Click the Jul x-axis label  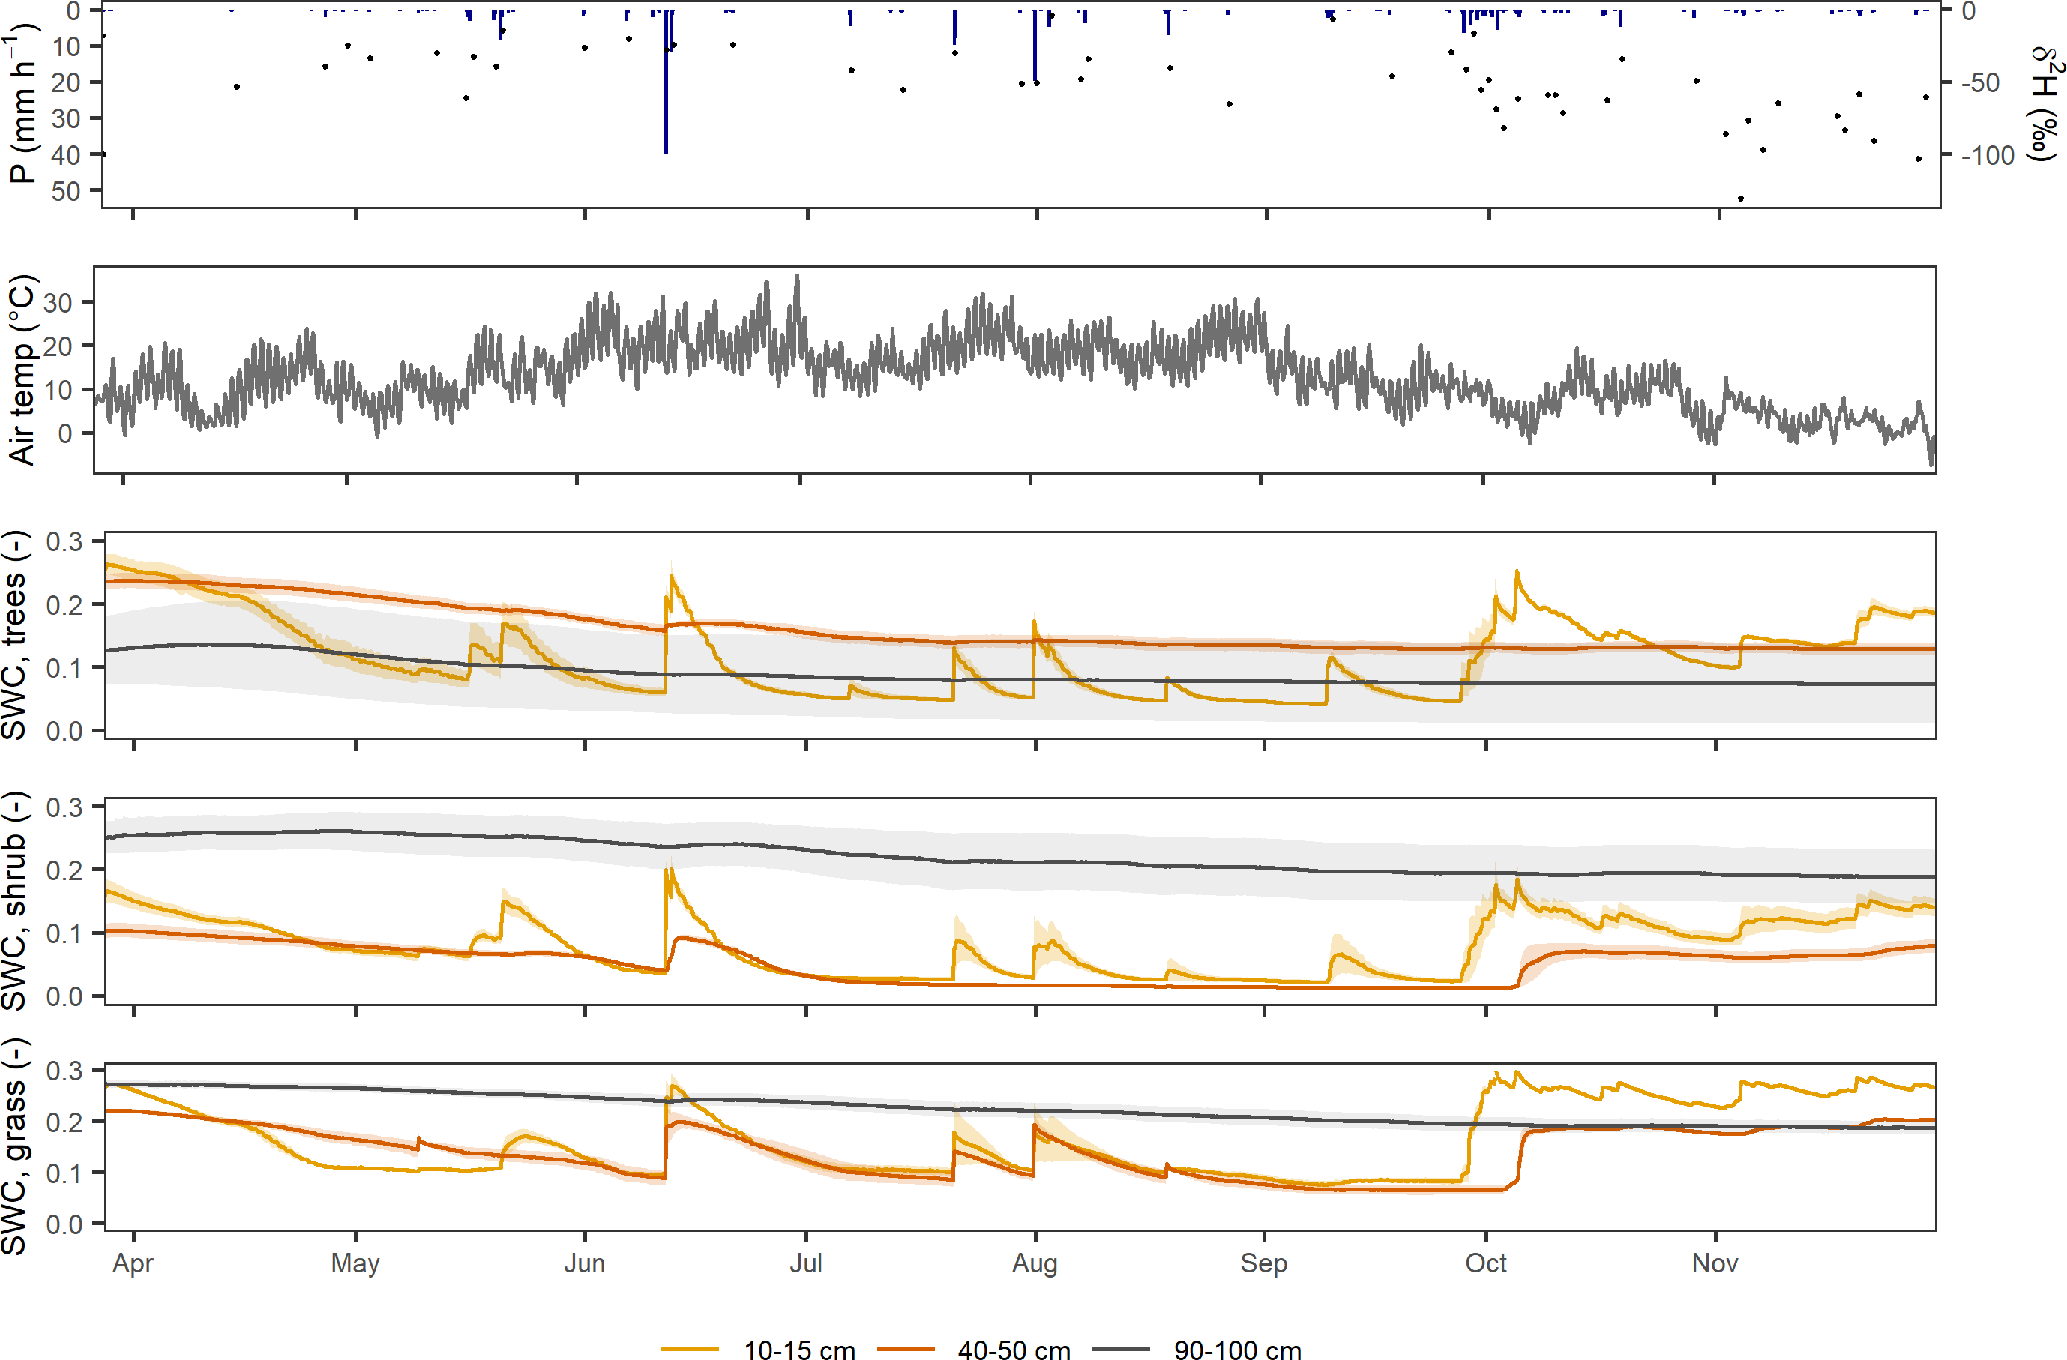click(x=806, y=1263)
